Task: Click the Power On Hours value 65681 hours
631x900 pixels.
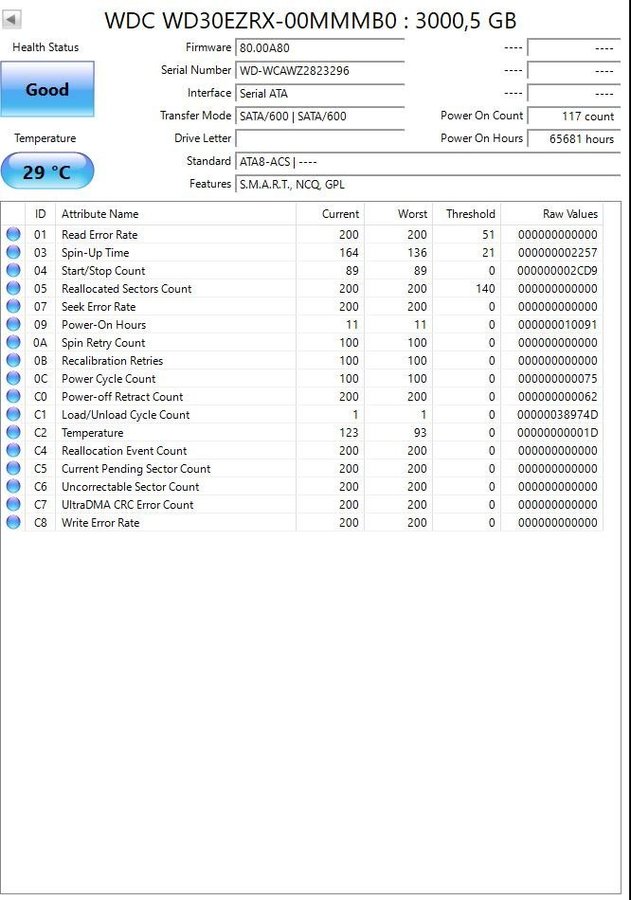Action: (574, 138)
